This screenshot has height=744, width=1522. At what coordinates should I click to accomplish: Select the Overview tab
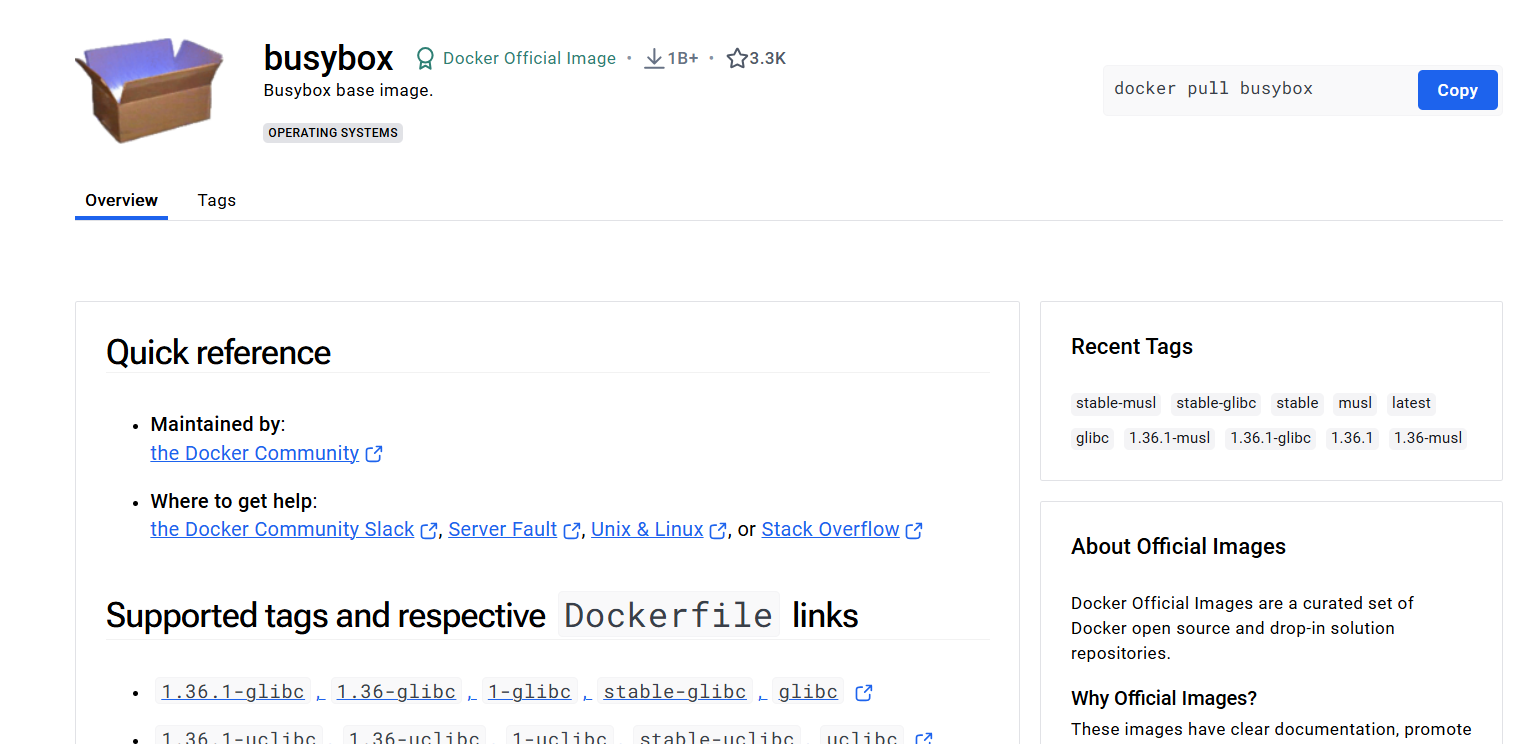[x=120, y=200]
